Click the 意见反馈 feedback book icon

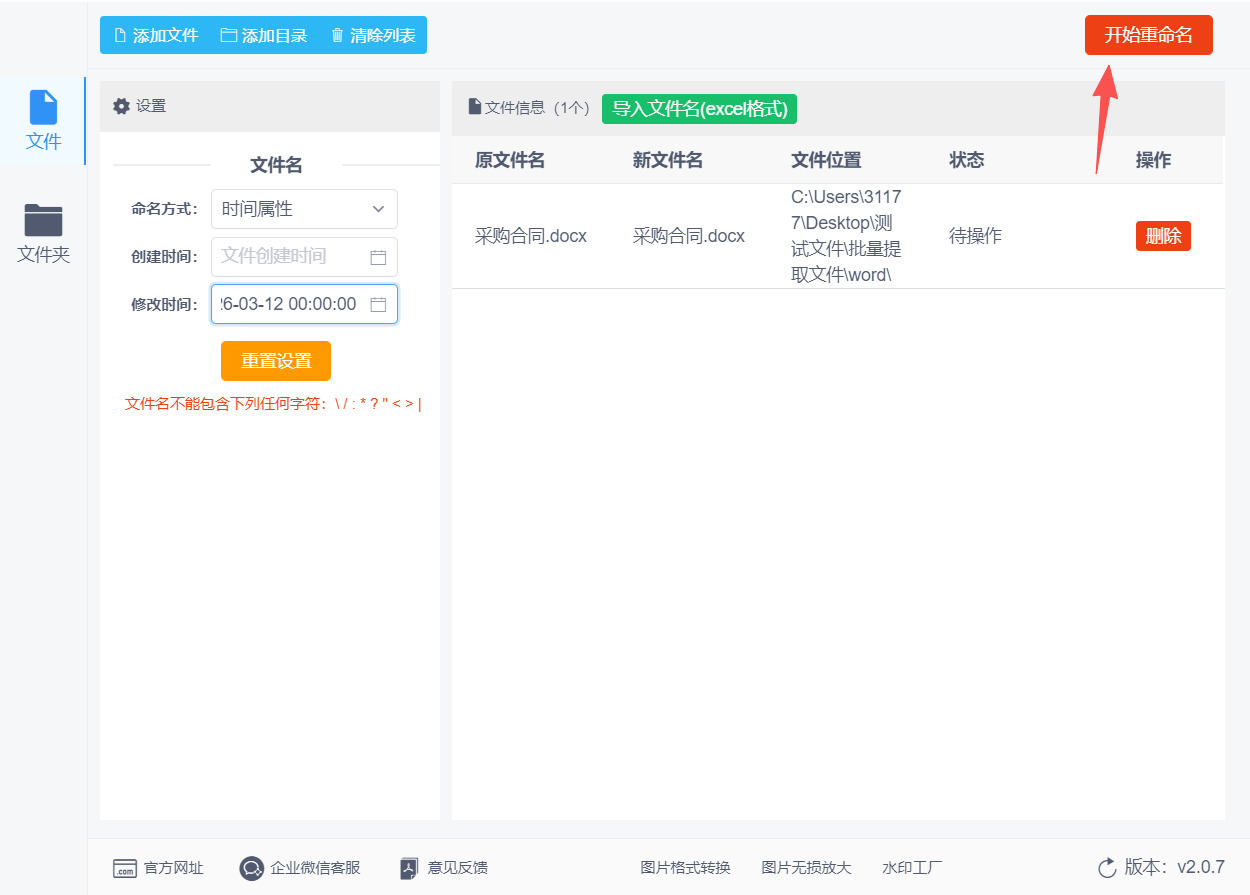pyautogui.click(x=408, y=868)
